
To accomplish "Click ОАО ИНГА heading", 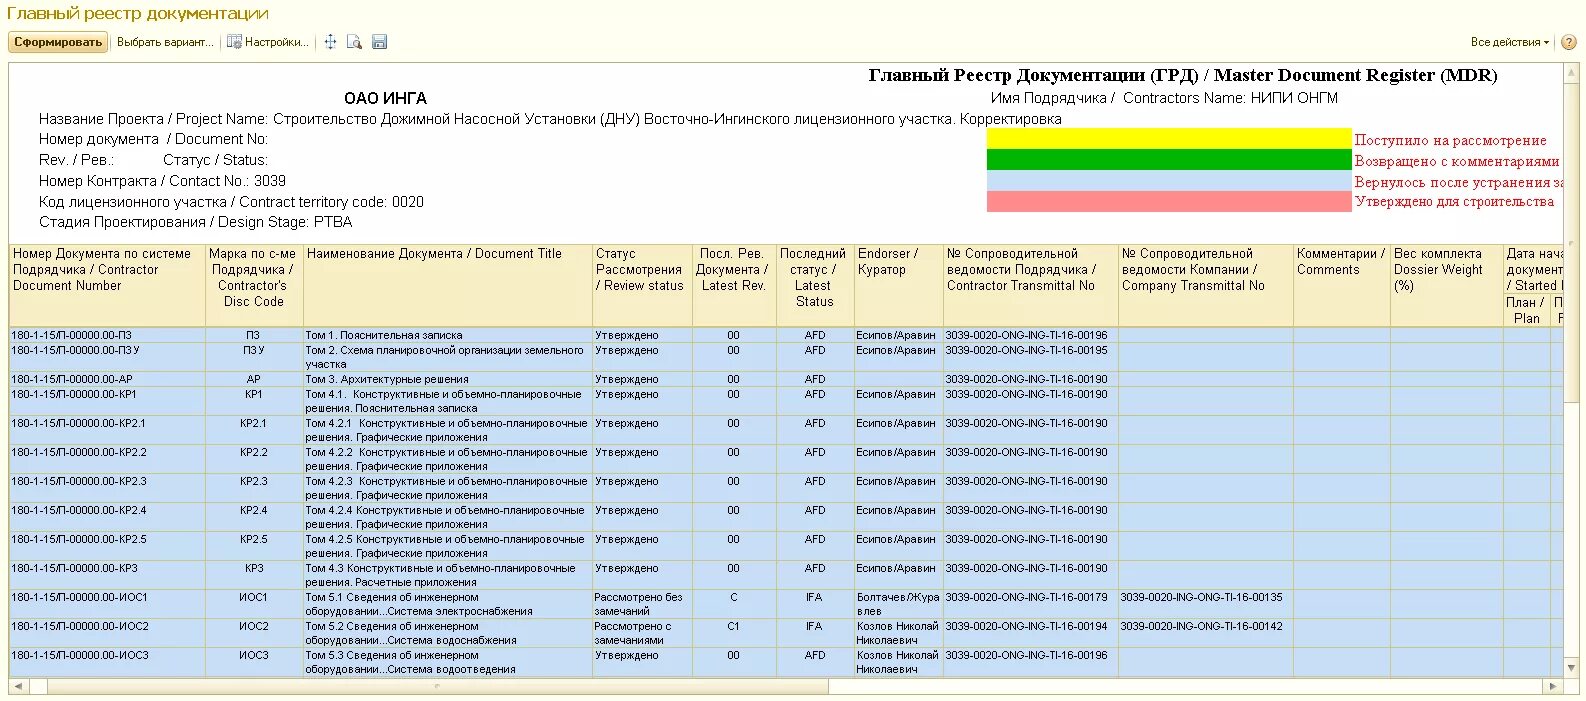I will 385,98.
